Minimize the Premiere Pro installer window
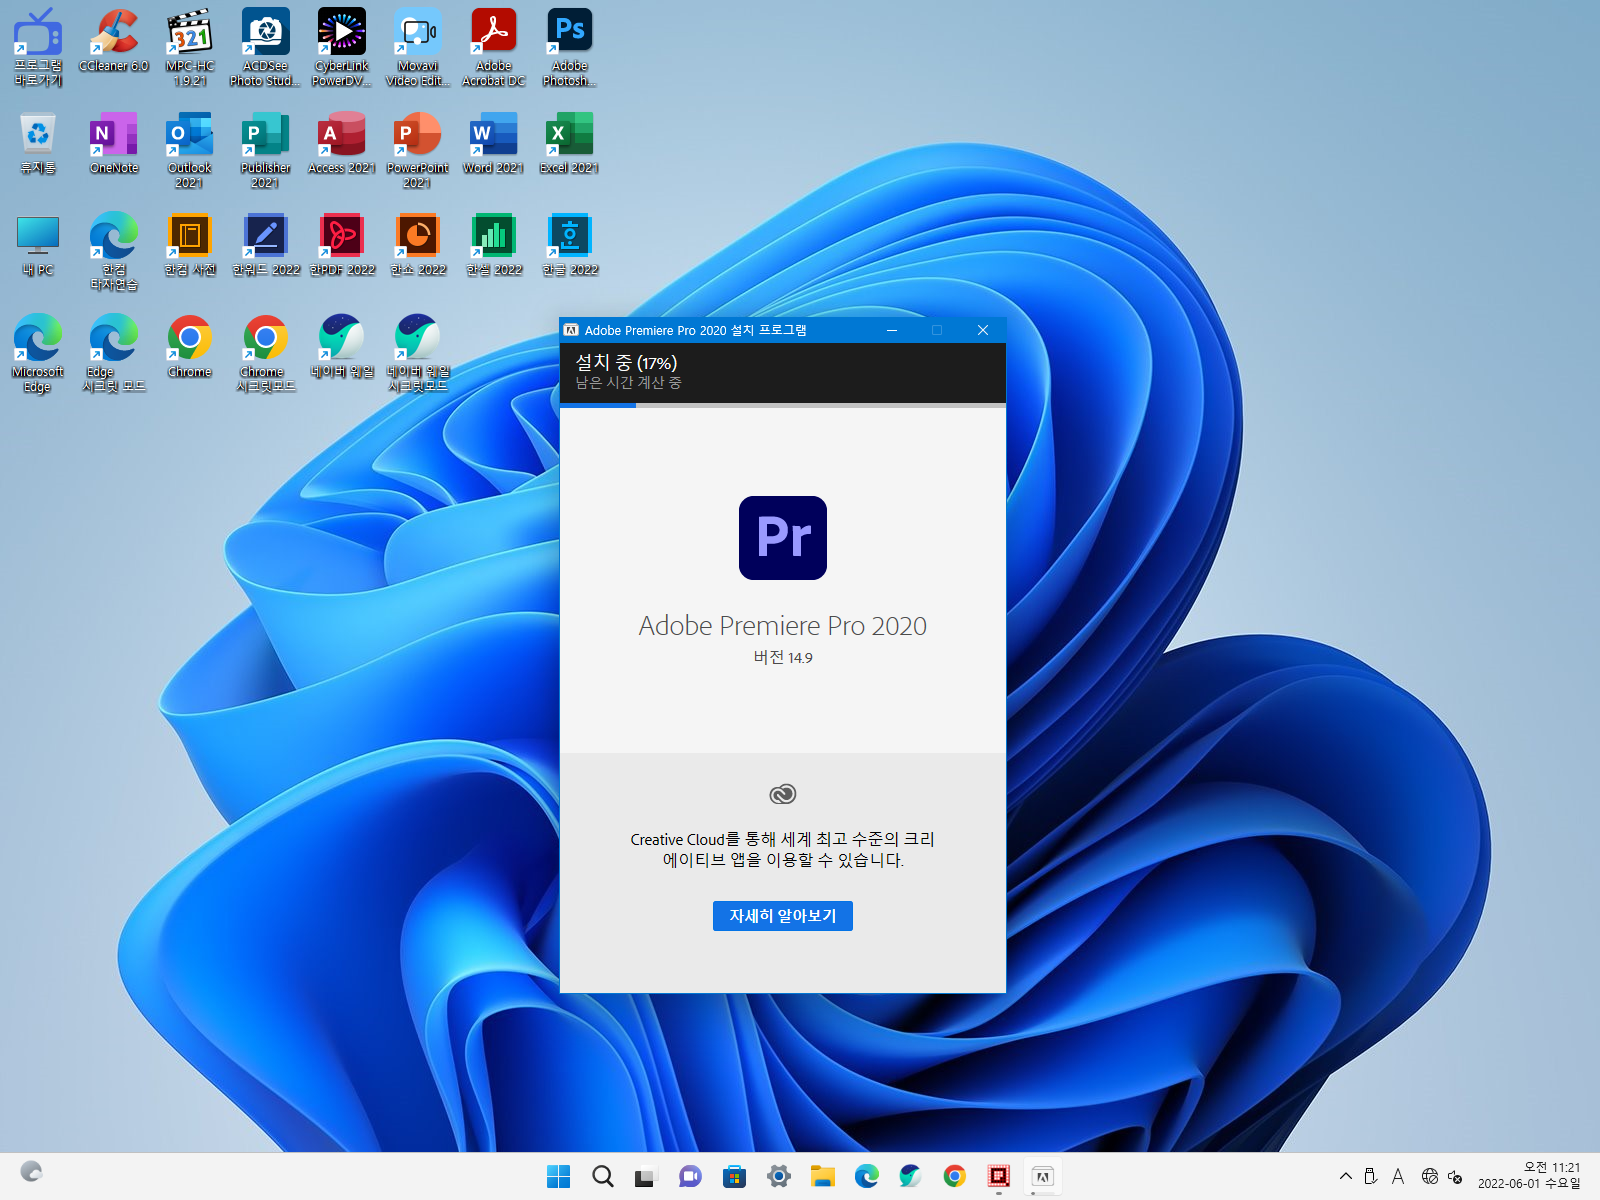Viewport: 1600px width, 1200px height. [x=892, y=330]
